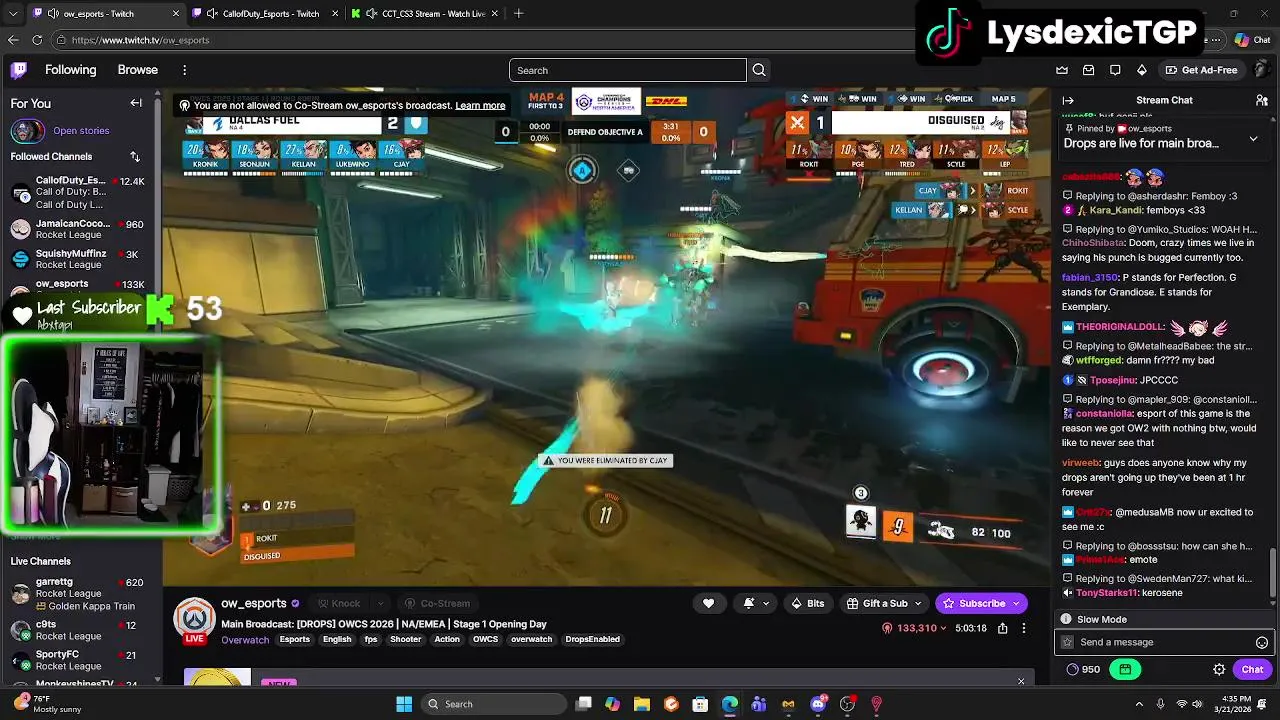Sort followed channels with arrows icon

pos(135,157)
